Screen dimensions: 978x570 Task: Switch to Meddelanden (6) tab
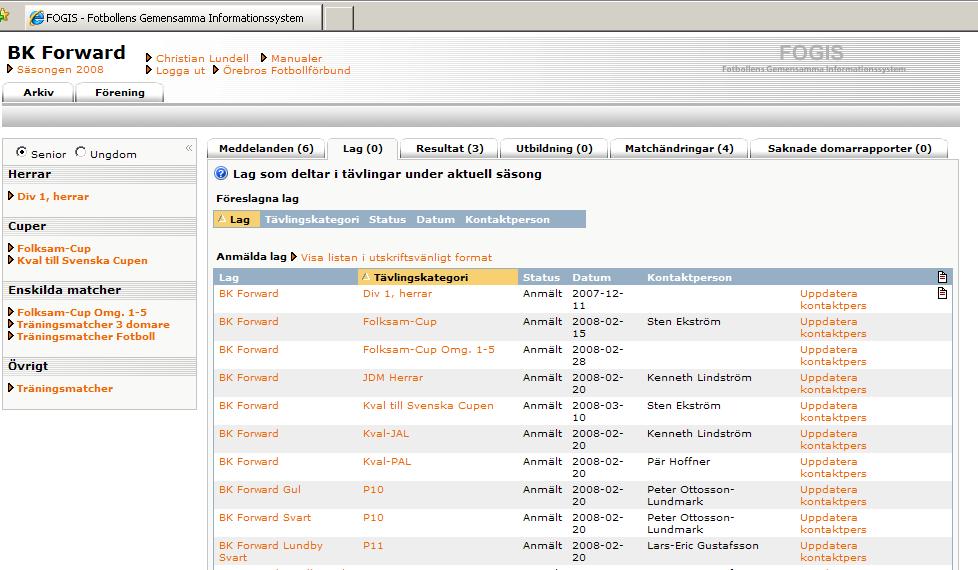[266, 148]
